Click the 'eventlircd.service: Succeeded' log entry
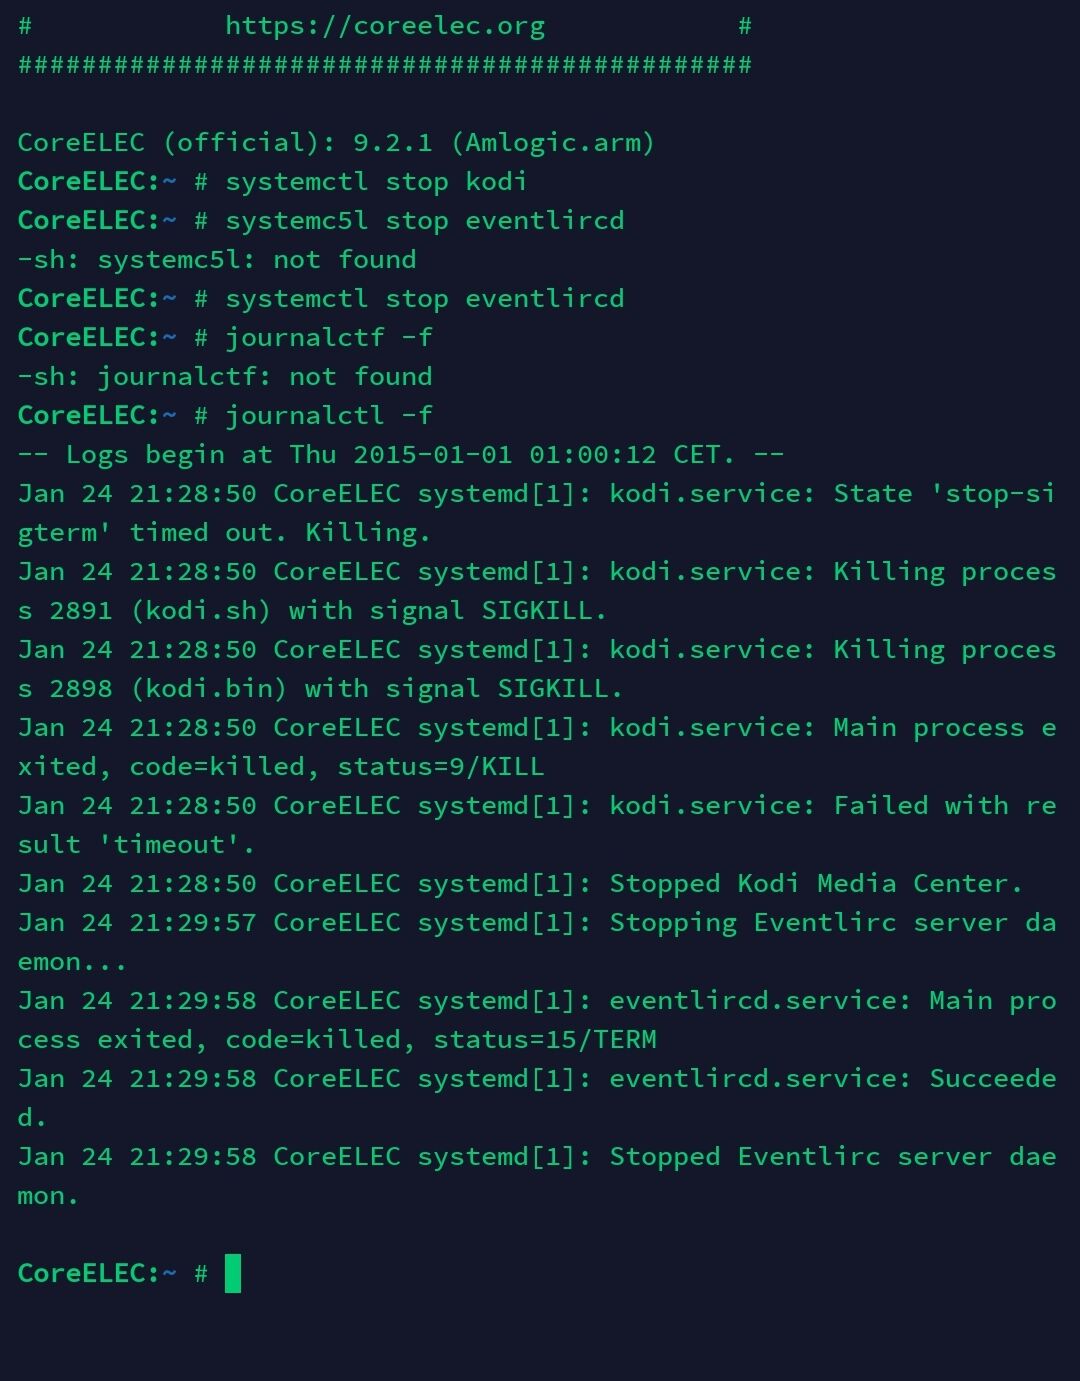This screenshot has height=1381, width=1080. tap(832, 1079)
